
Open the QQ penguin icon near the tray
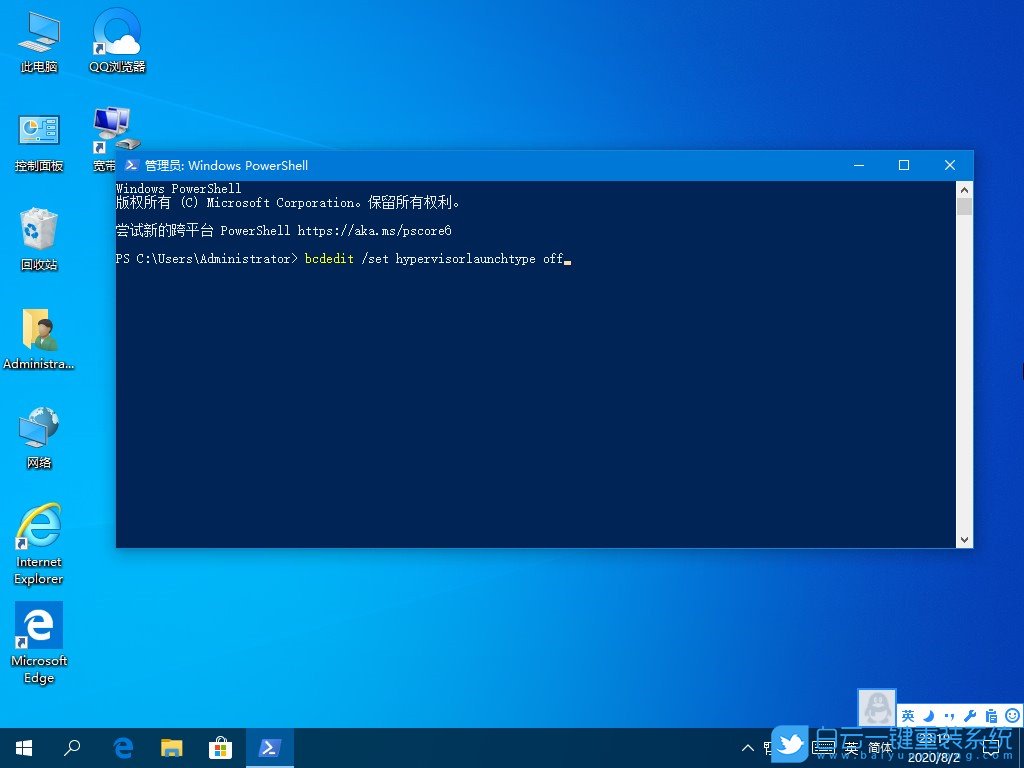click(x=877, y=708)
